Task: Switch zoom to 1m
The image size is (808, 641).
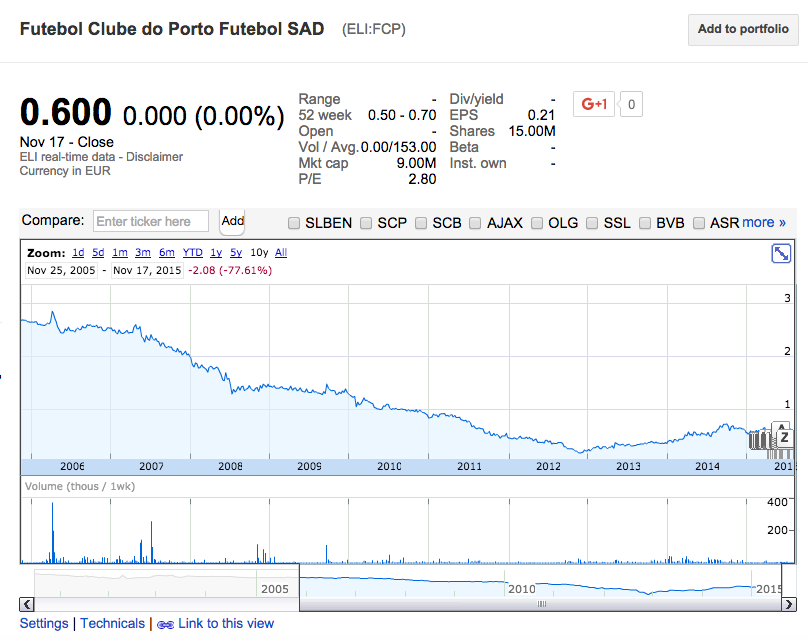Action: click(x=120, y=252)
